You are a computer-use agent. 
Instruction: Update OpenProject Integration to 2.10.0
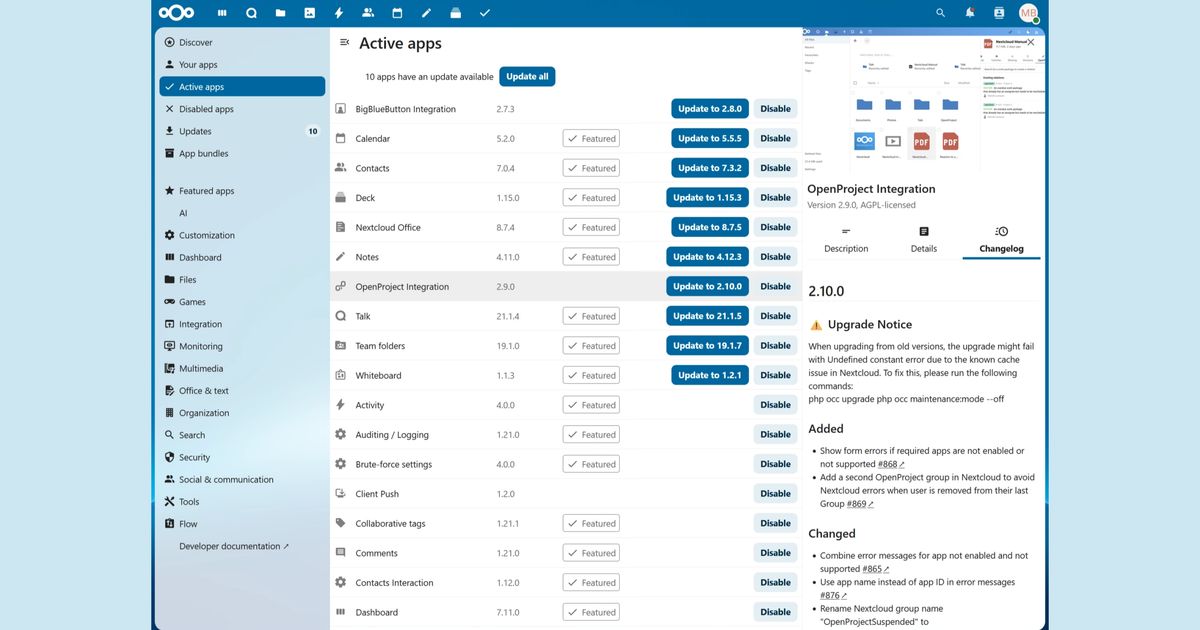(708, 286)
